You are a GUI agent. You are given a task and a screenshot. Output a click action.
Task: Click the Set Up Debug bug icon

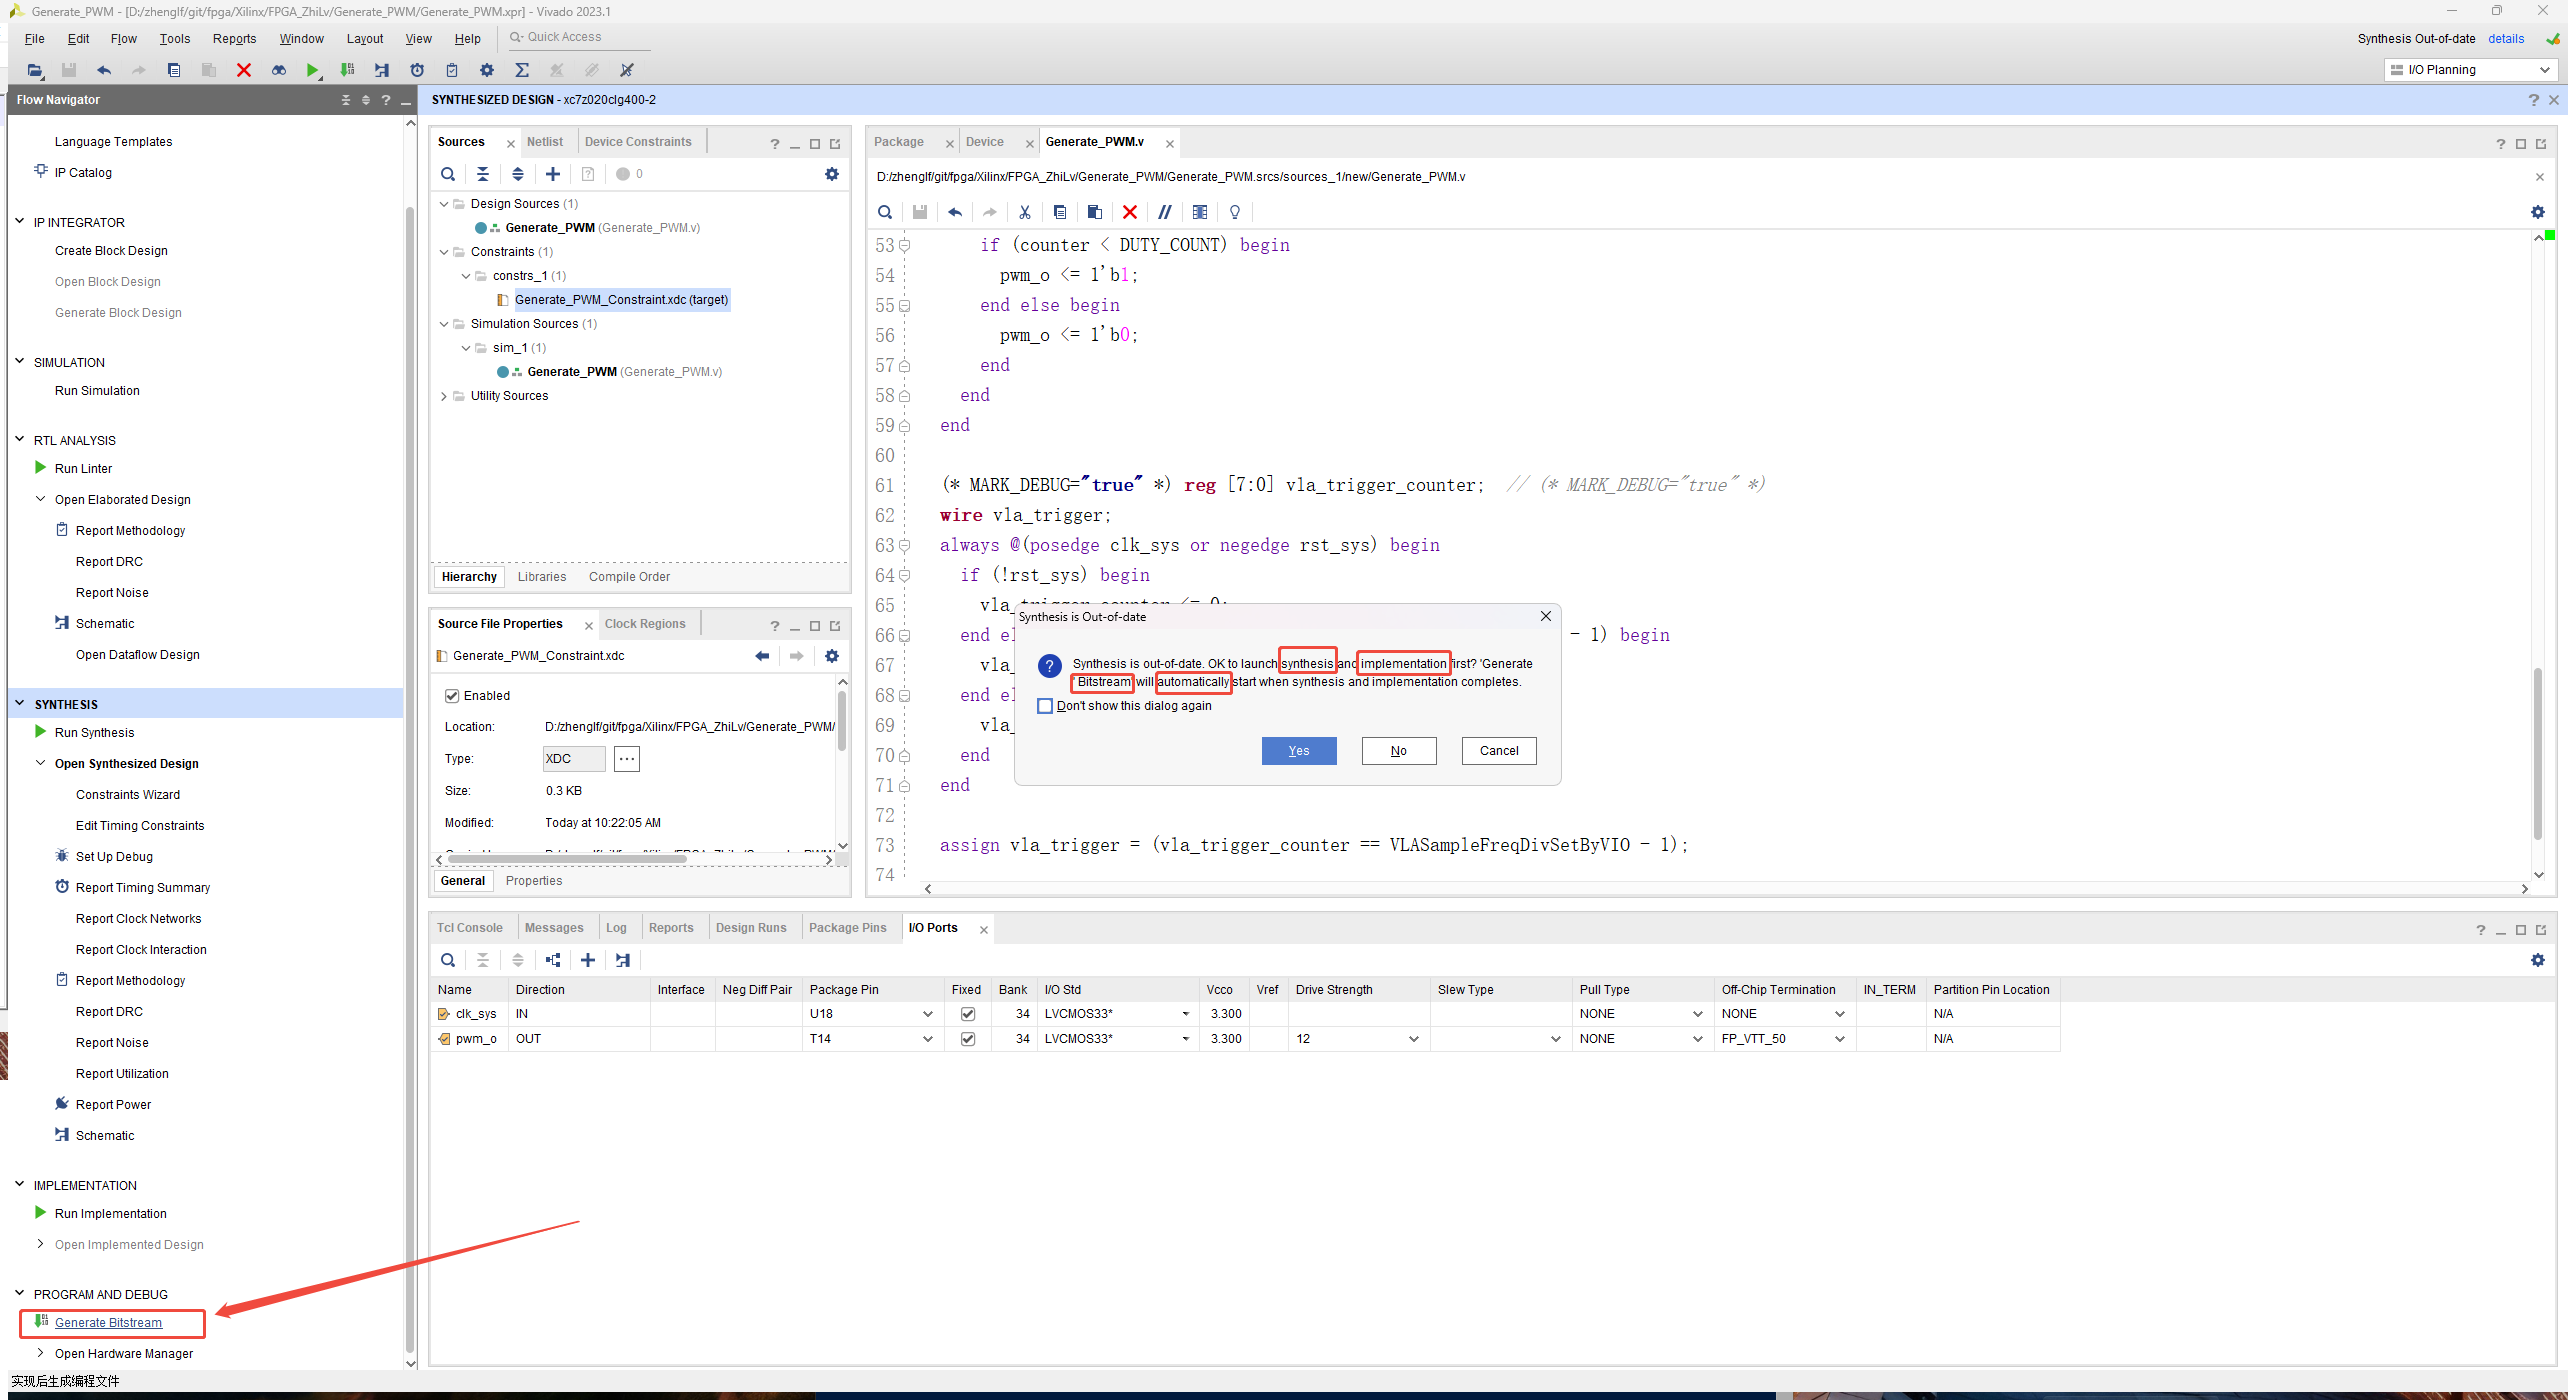tap(62, 856)
